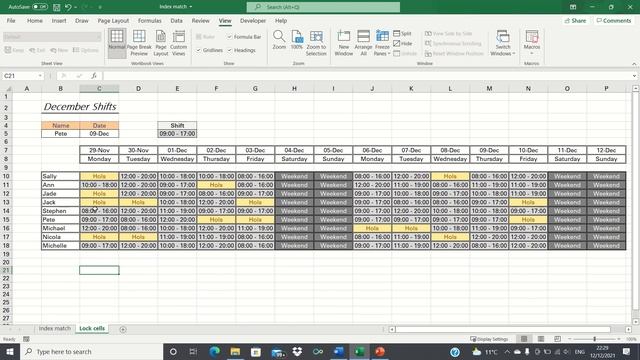640x360 pixels.
Task: Open Display Settings in status bar
Action: (489, 339)
